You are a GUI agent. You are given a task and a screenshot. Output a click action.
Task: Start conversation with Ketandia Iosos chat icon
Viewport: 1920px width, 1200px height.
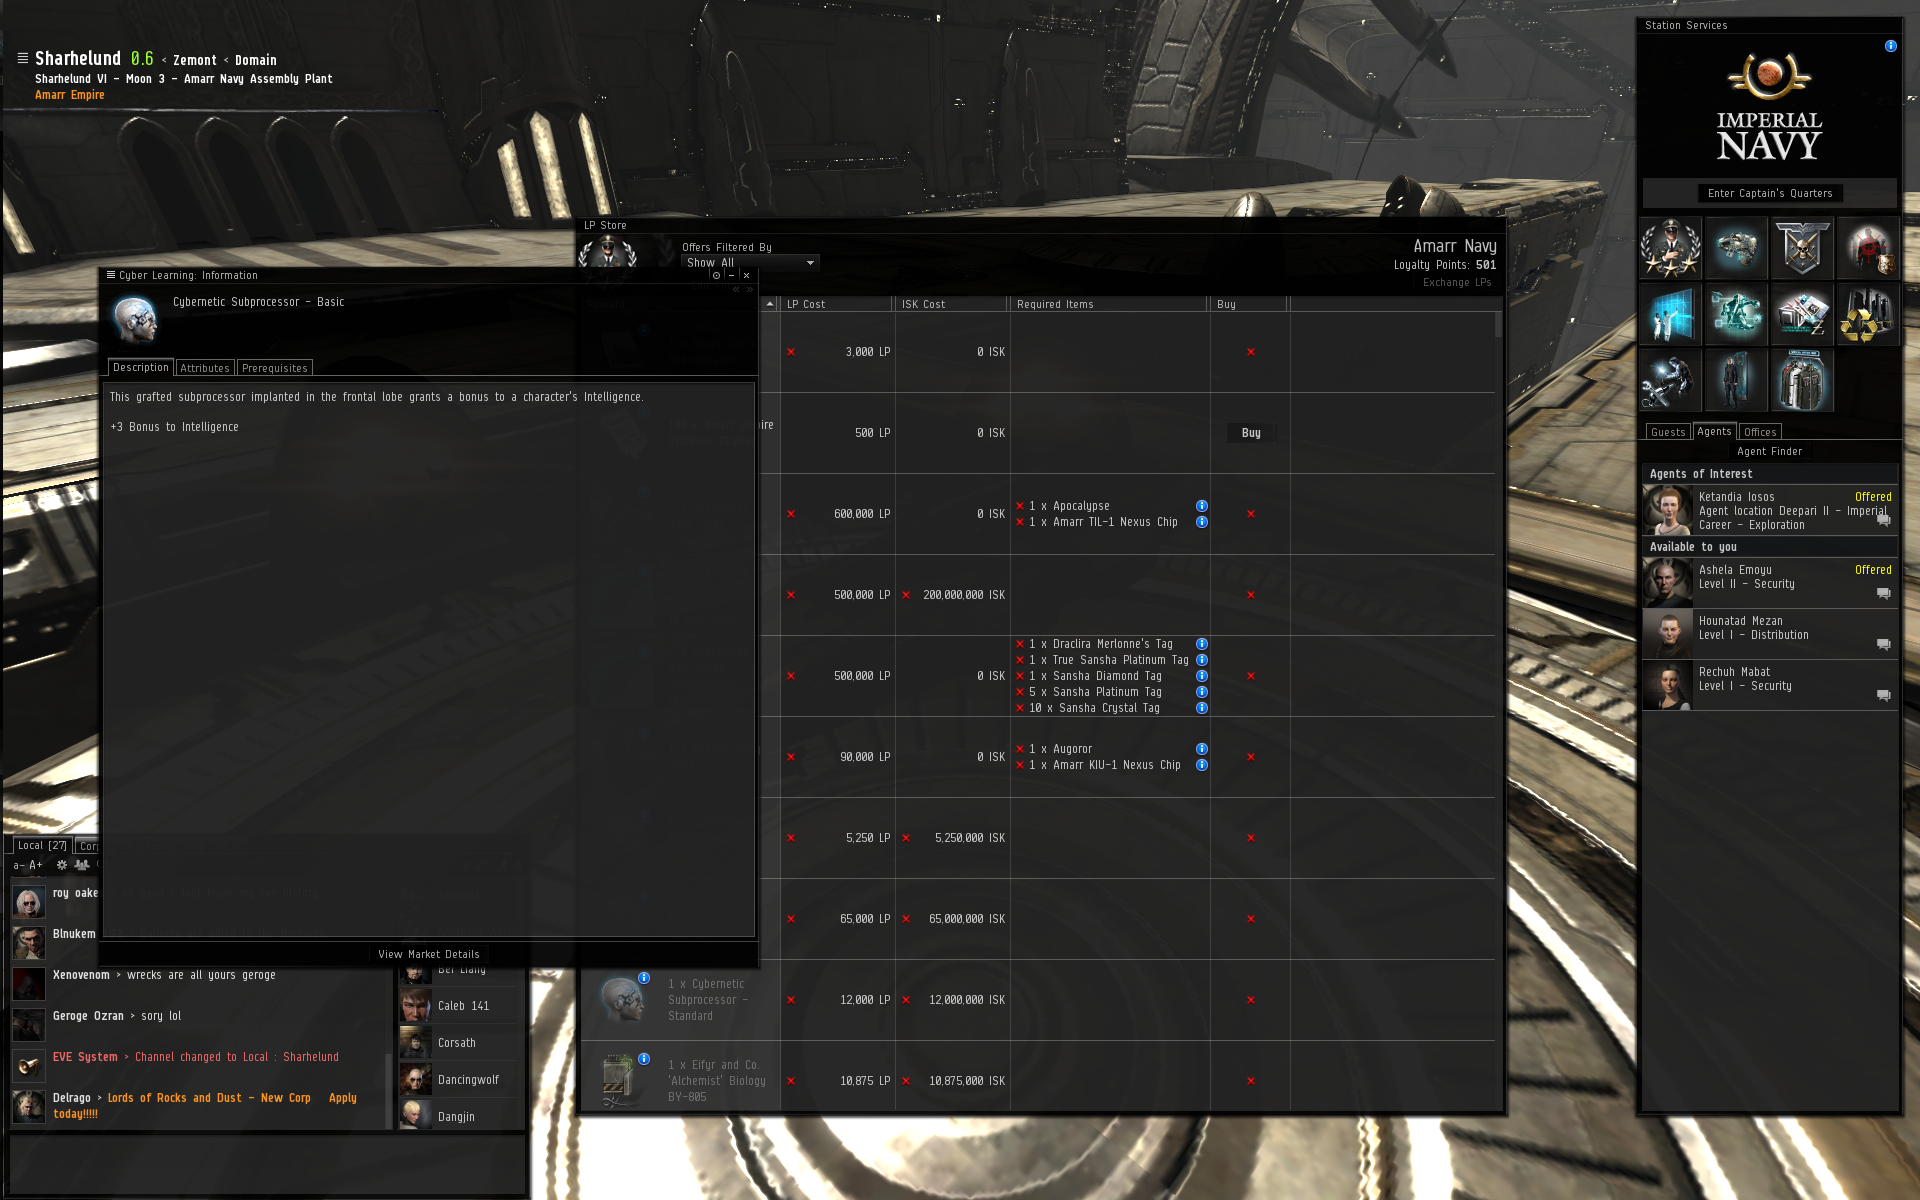(x=1883, y=520)
